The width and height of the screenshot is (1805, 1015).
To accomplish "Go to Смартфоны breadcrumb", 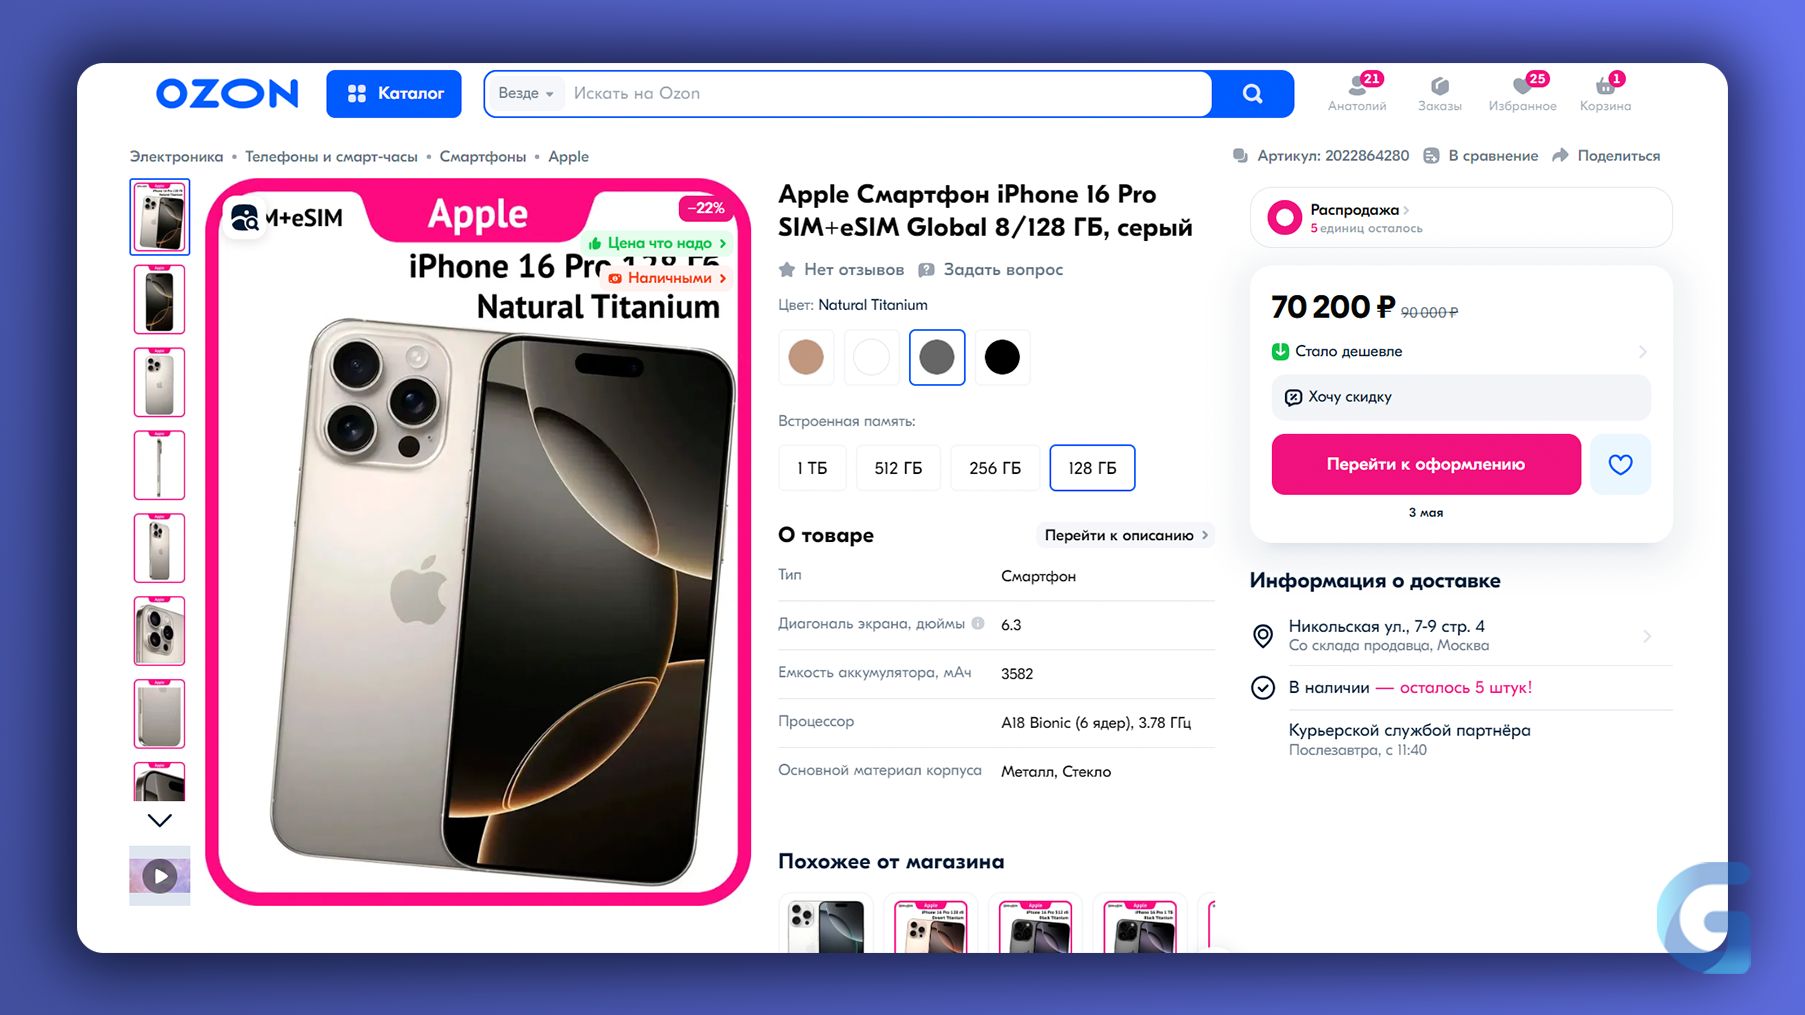I will [483, 157].
